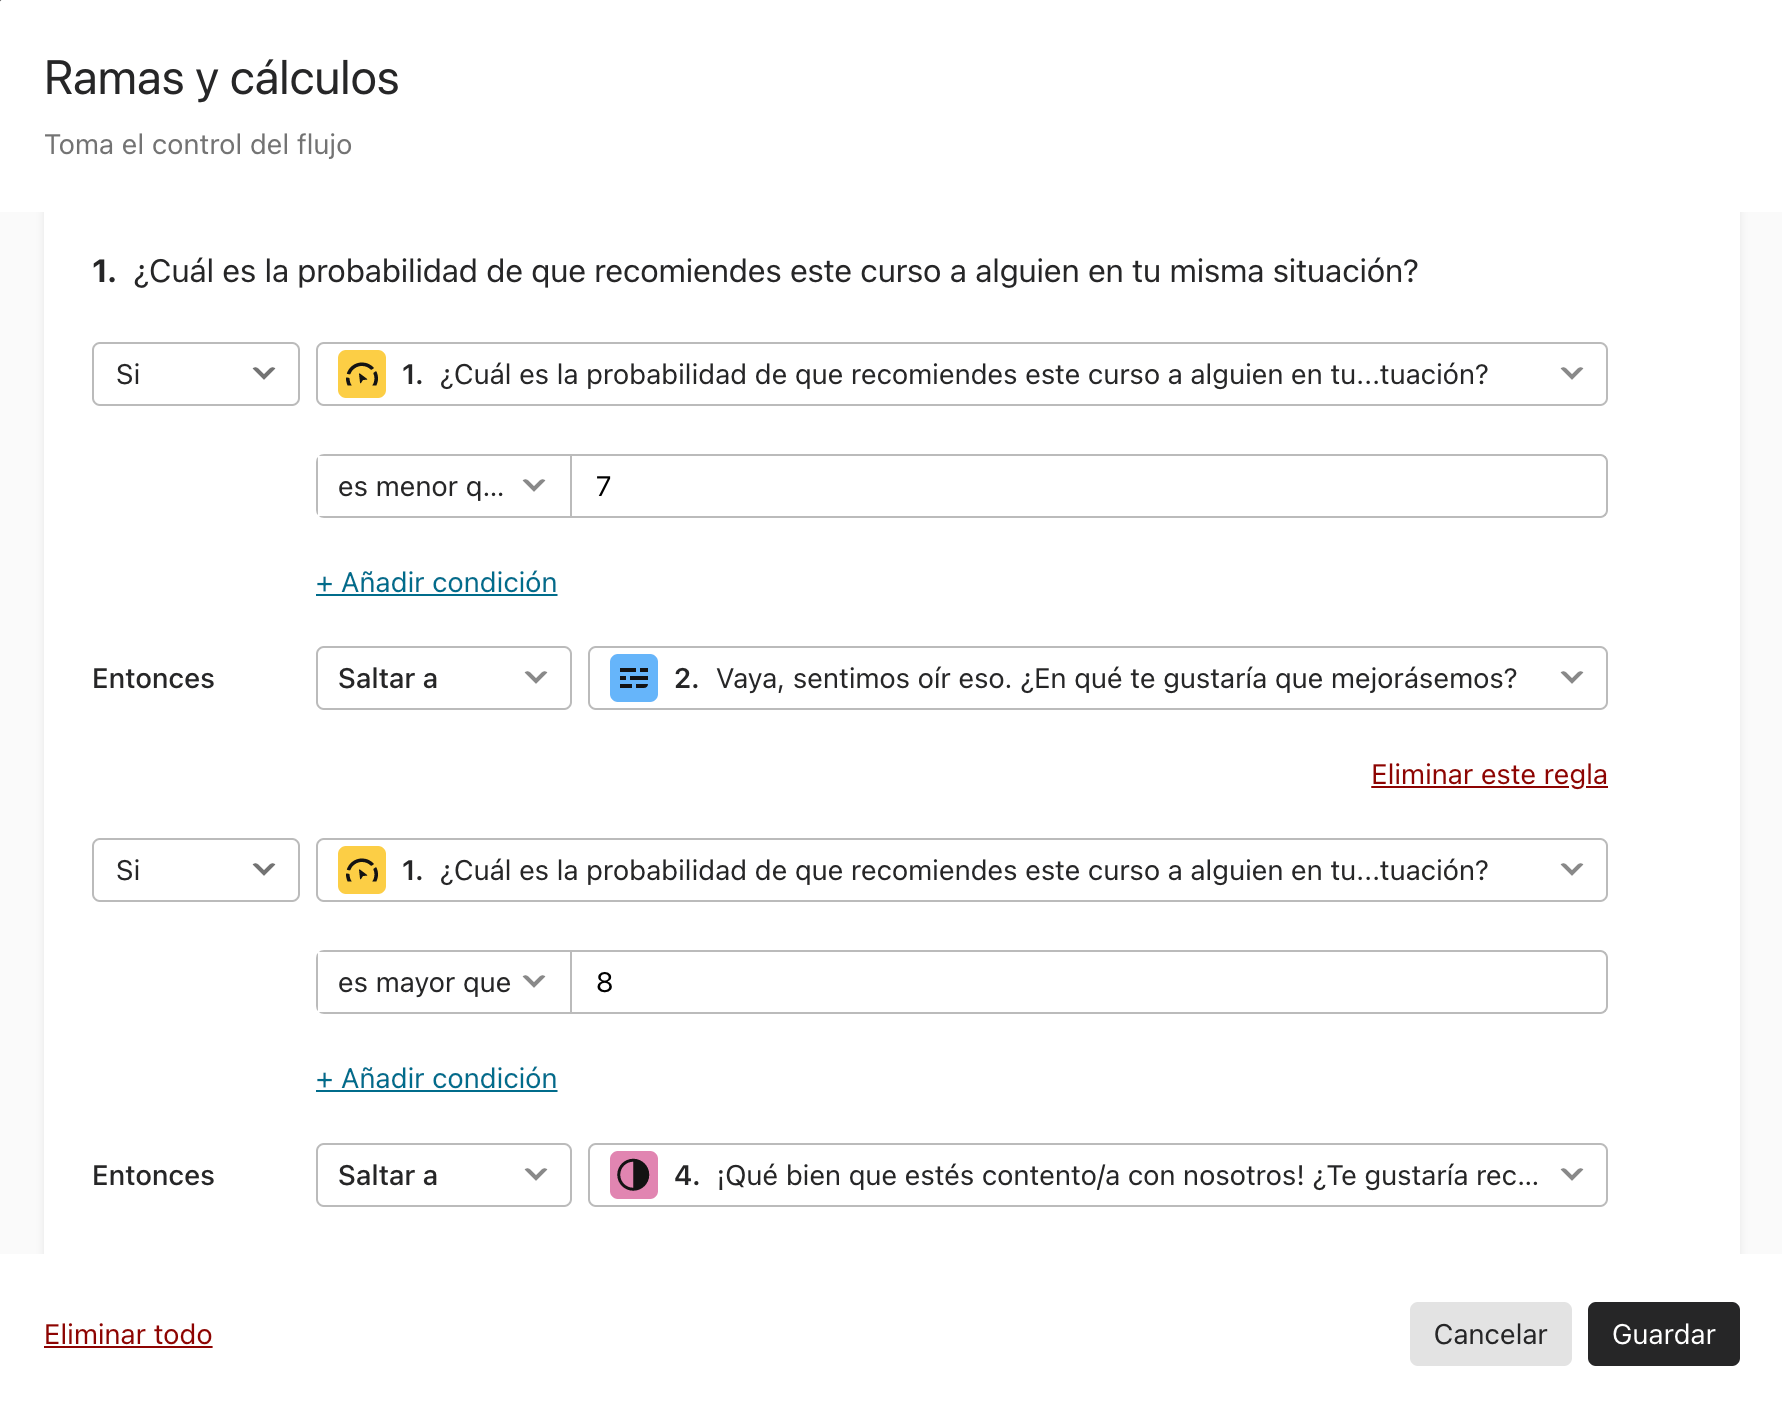Click the value field containing 8

click(1089, 982)
